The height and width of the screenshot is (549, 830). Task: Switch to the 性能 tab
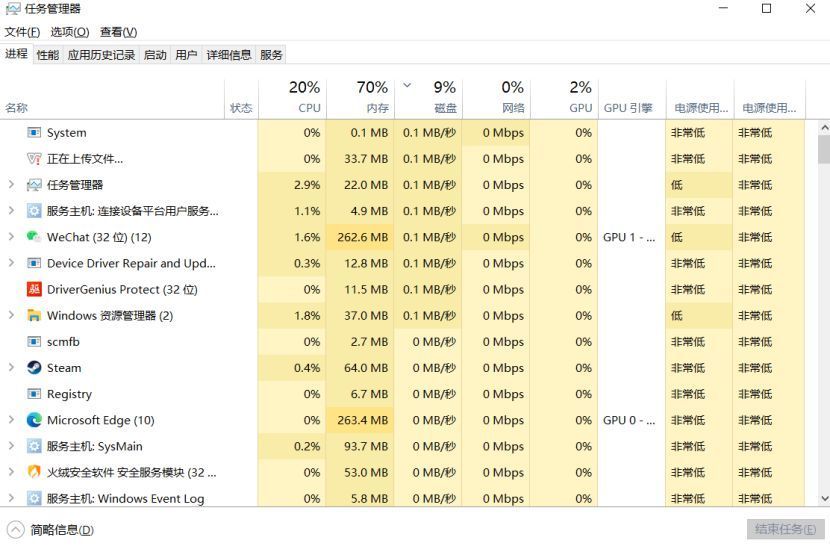(48, 55)
